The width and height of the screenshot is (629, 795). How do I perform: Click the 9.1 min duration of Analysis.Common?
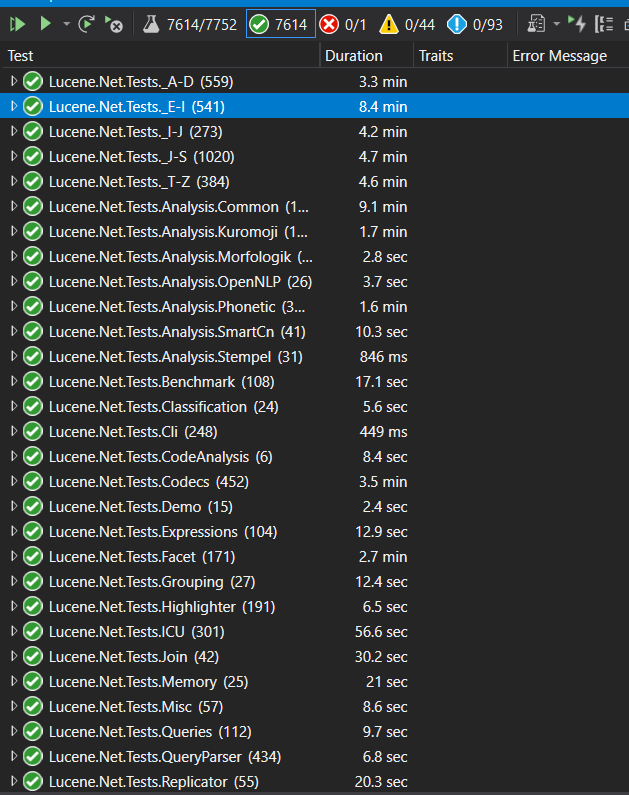click(383, 207)
